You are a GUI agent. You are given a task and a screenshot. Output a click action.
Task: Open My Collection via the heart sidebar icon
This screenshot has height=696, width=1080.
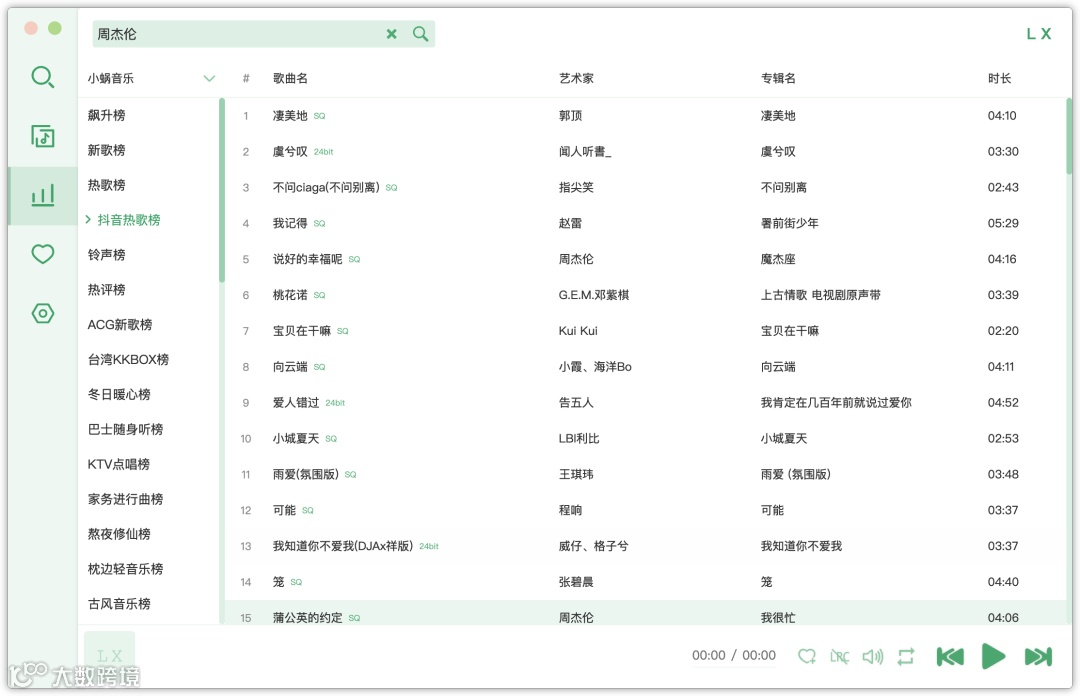(42, 254)
